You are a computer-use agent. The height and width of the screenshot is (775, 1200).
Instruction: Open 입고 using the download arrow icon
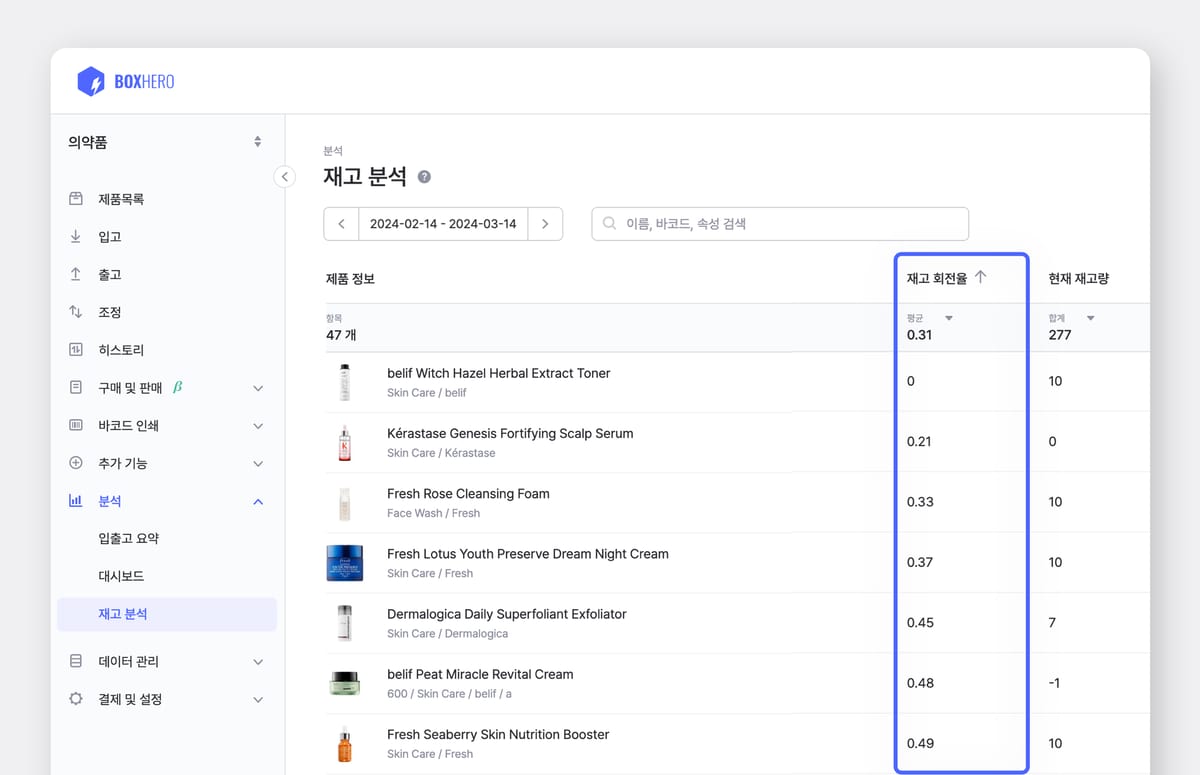pos(75,236)
